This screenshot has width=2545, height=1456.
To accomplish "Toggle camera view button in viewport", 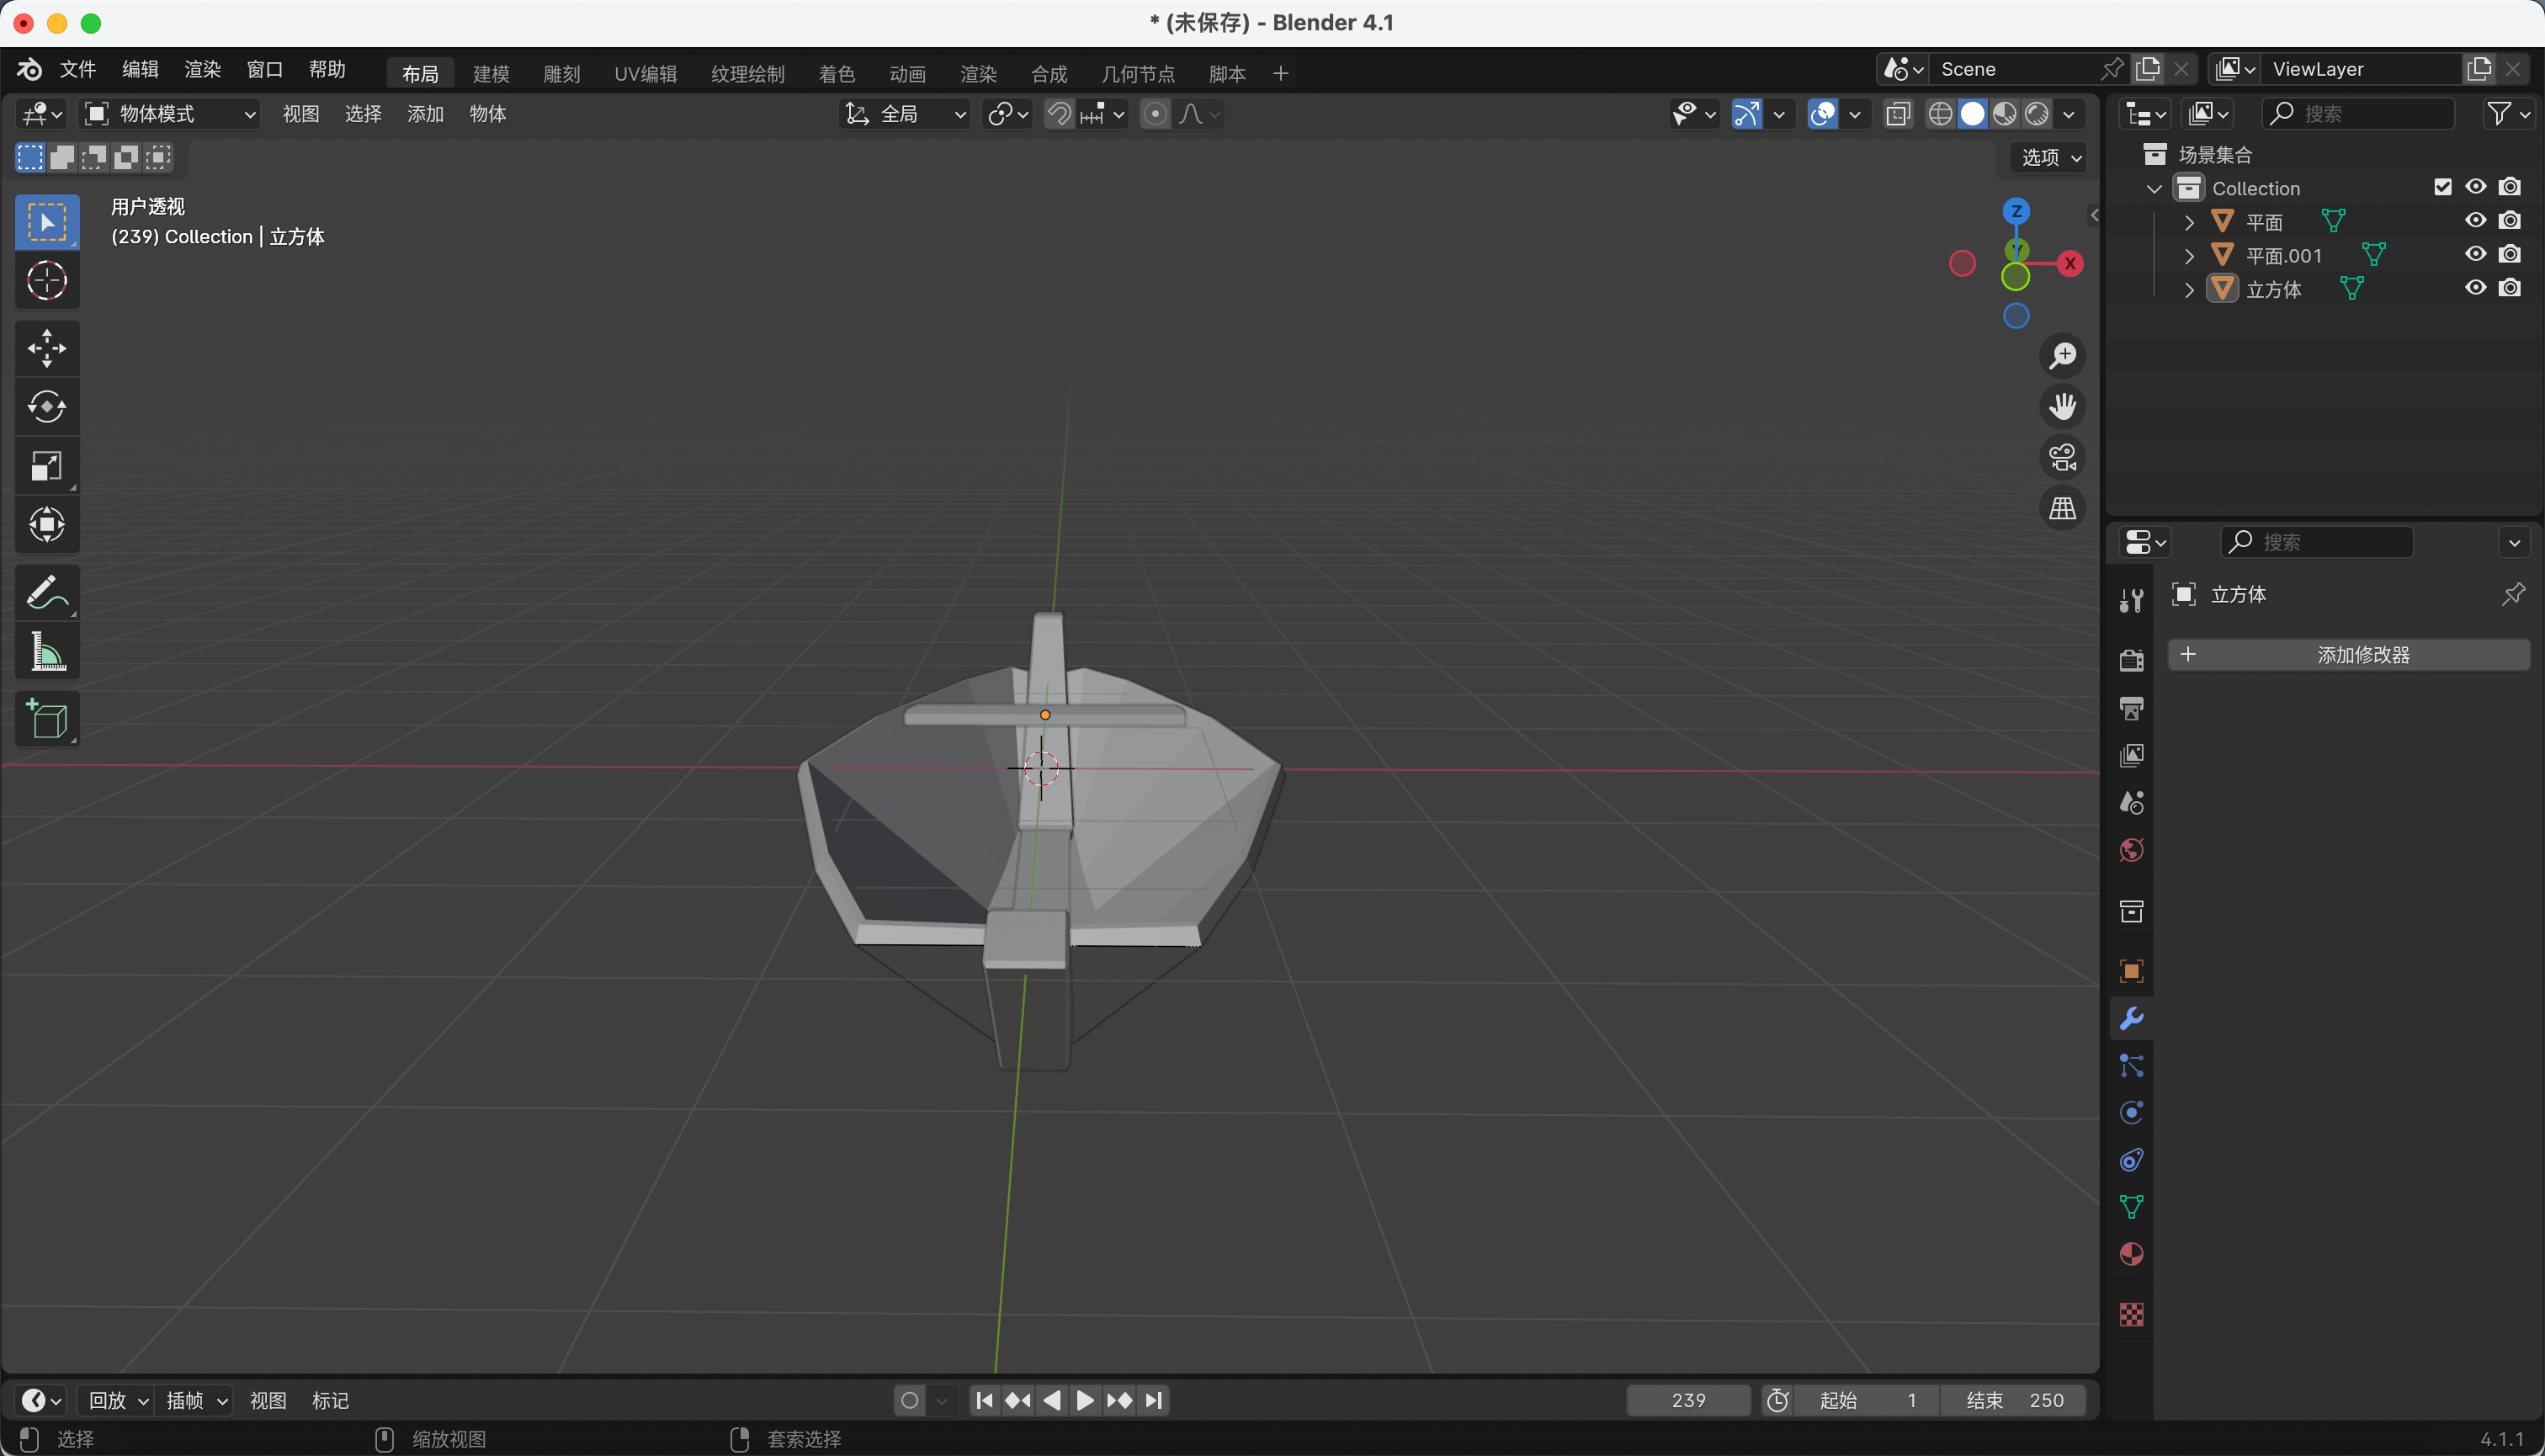I will point(2062,458).
